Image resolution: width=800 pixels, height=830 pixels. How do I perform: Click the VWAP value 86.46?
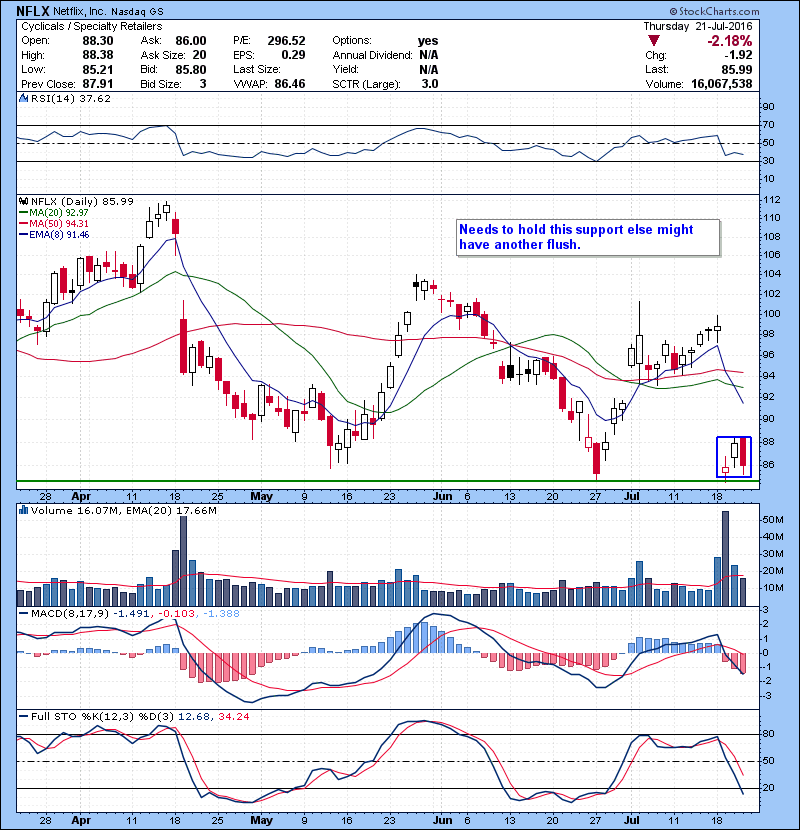click(x=290, y=84)
